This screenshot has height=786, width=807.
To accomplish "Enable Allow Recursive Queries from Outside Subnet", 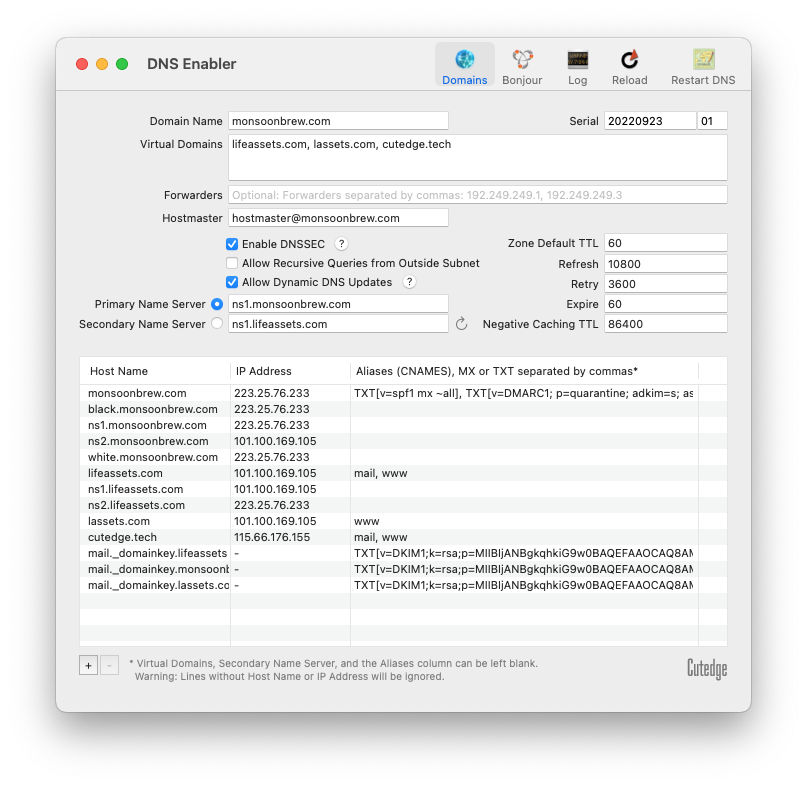I will tap(232, 263).
